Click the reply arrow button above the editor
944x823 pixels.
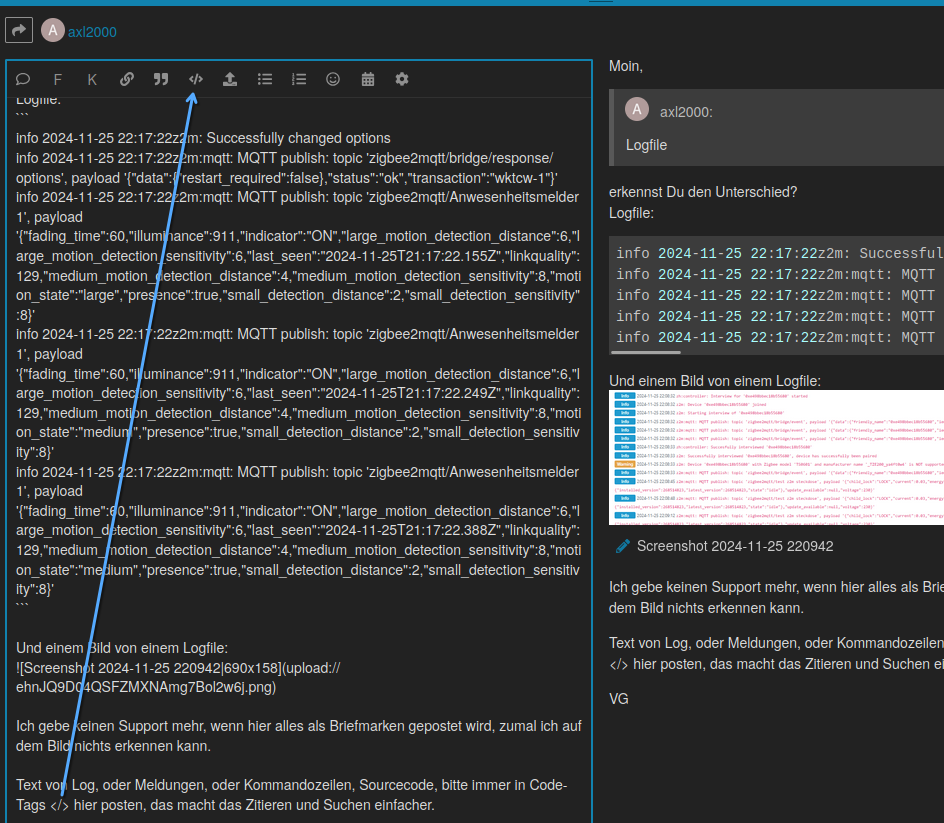pos(19,31)
